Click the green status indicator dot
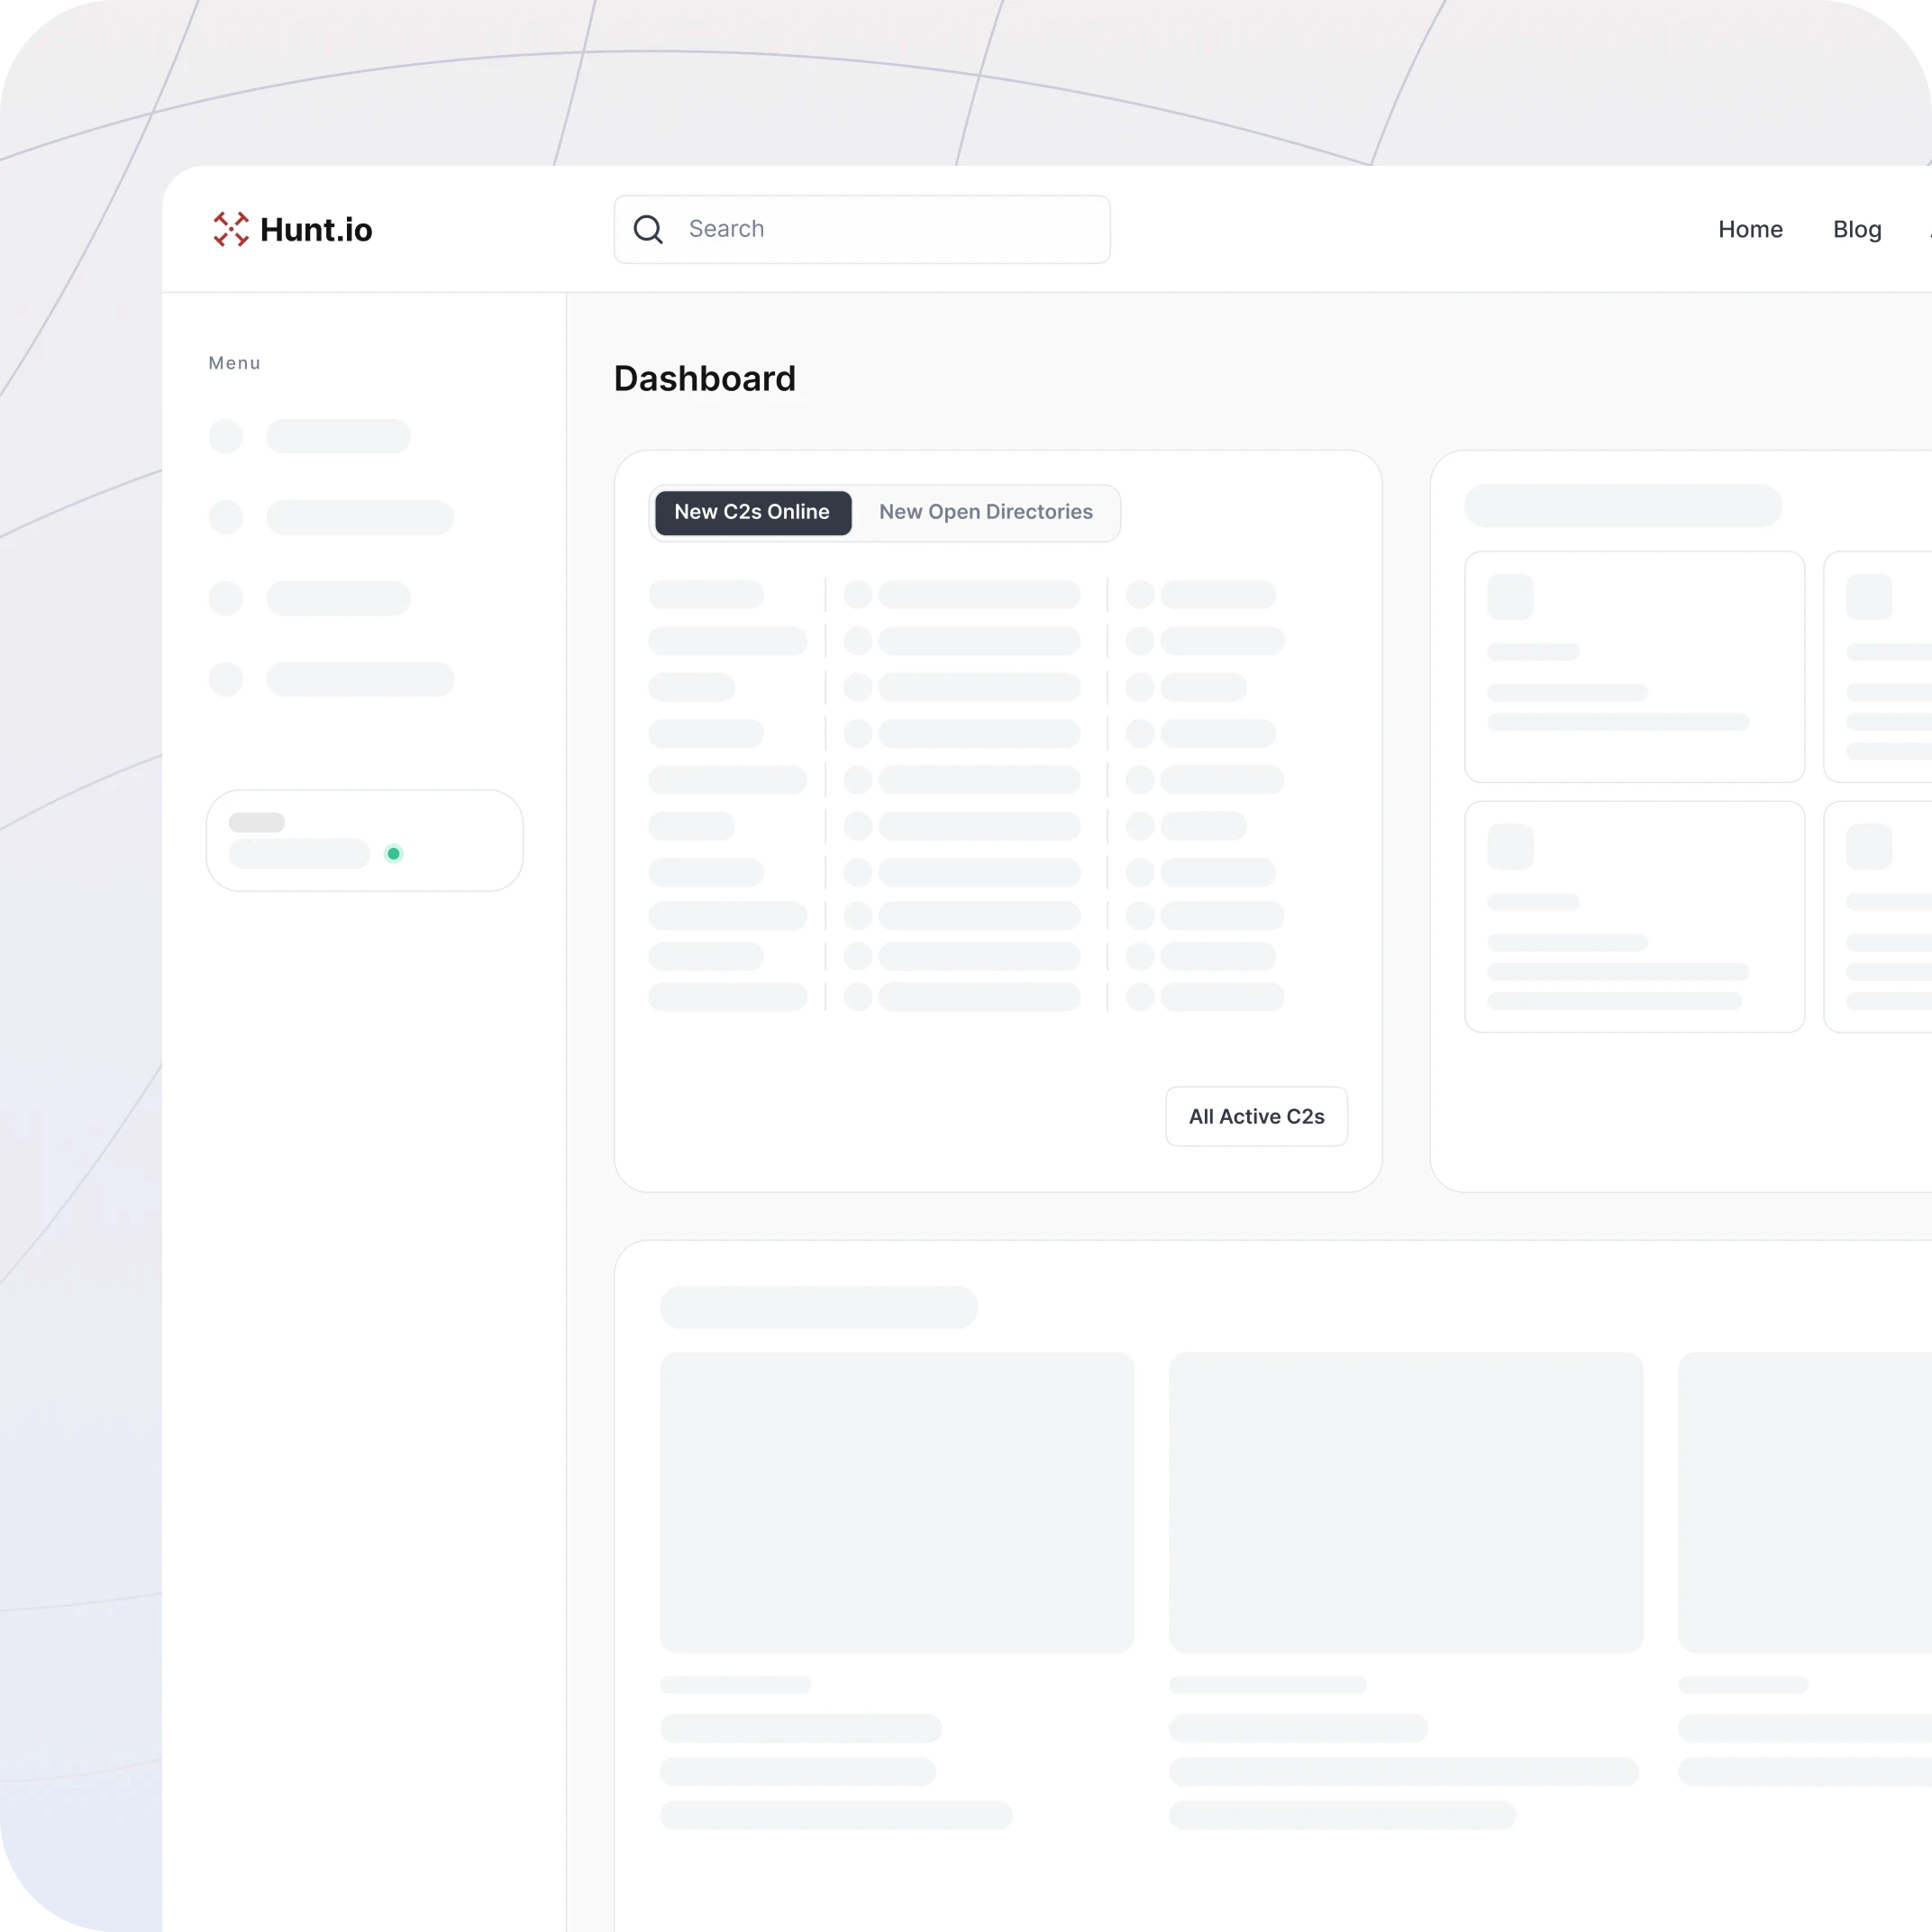Screen dimensions: 1932x1932 [393, 852]
